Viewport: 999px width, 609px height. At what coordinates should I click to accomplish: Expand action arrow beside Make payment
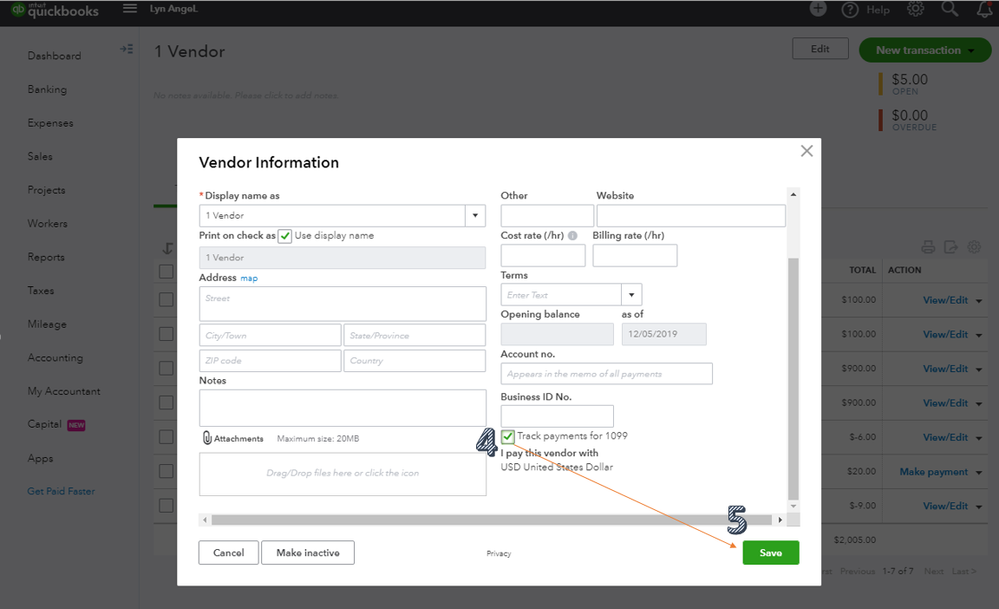click(x=979, y=473)
